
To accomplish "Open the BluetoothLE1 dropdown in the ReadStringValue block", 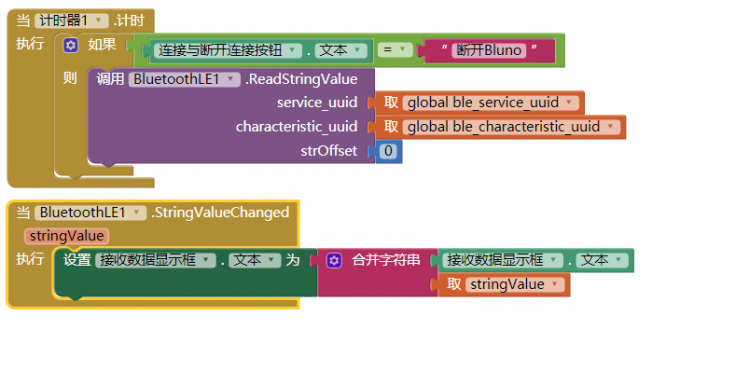I will tap(184, 79).
